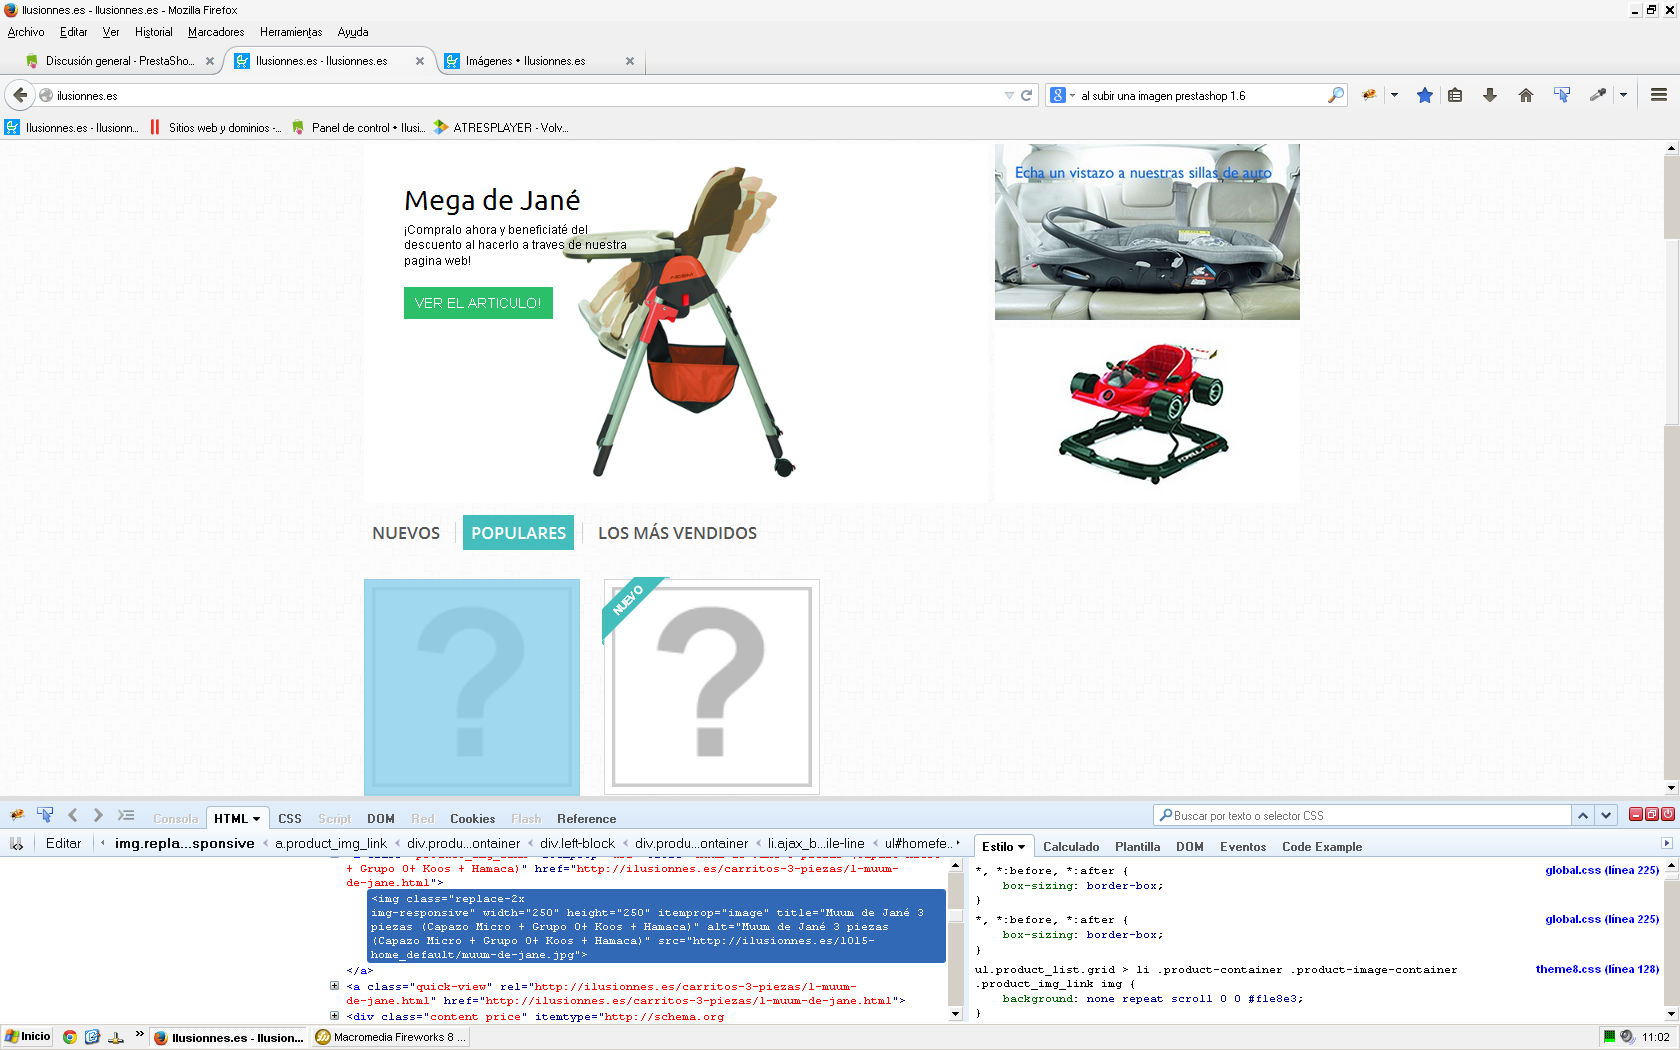Open the Herramientas menu
The width and height of the screenshot is (1680, 1050).
(x=291, y=32)
